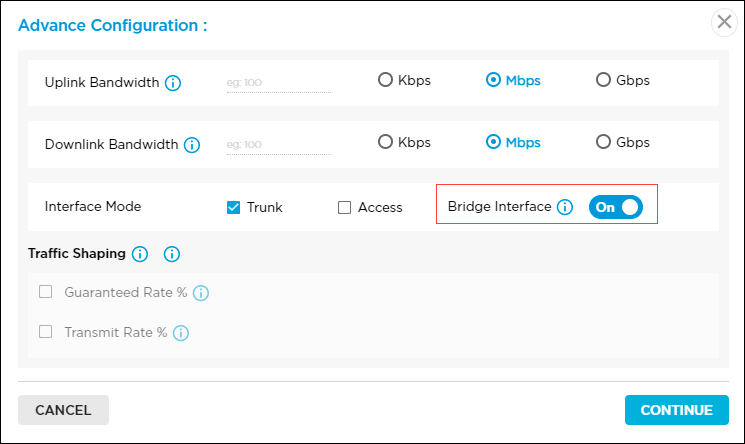Open Guaranteed Rate % info icon

click(x=201, y=293)
